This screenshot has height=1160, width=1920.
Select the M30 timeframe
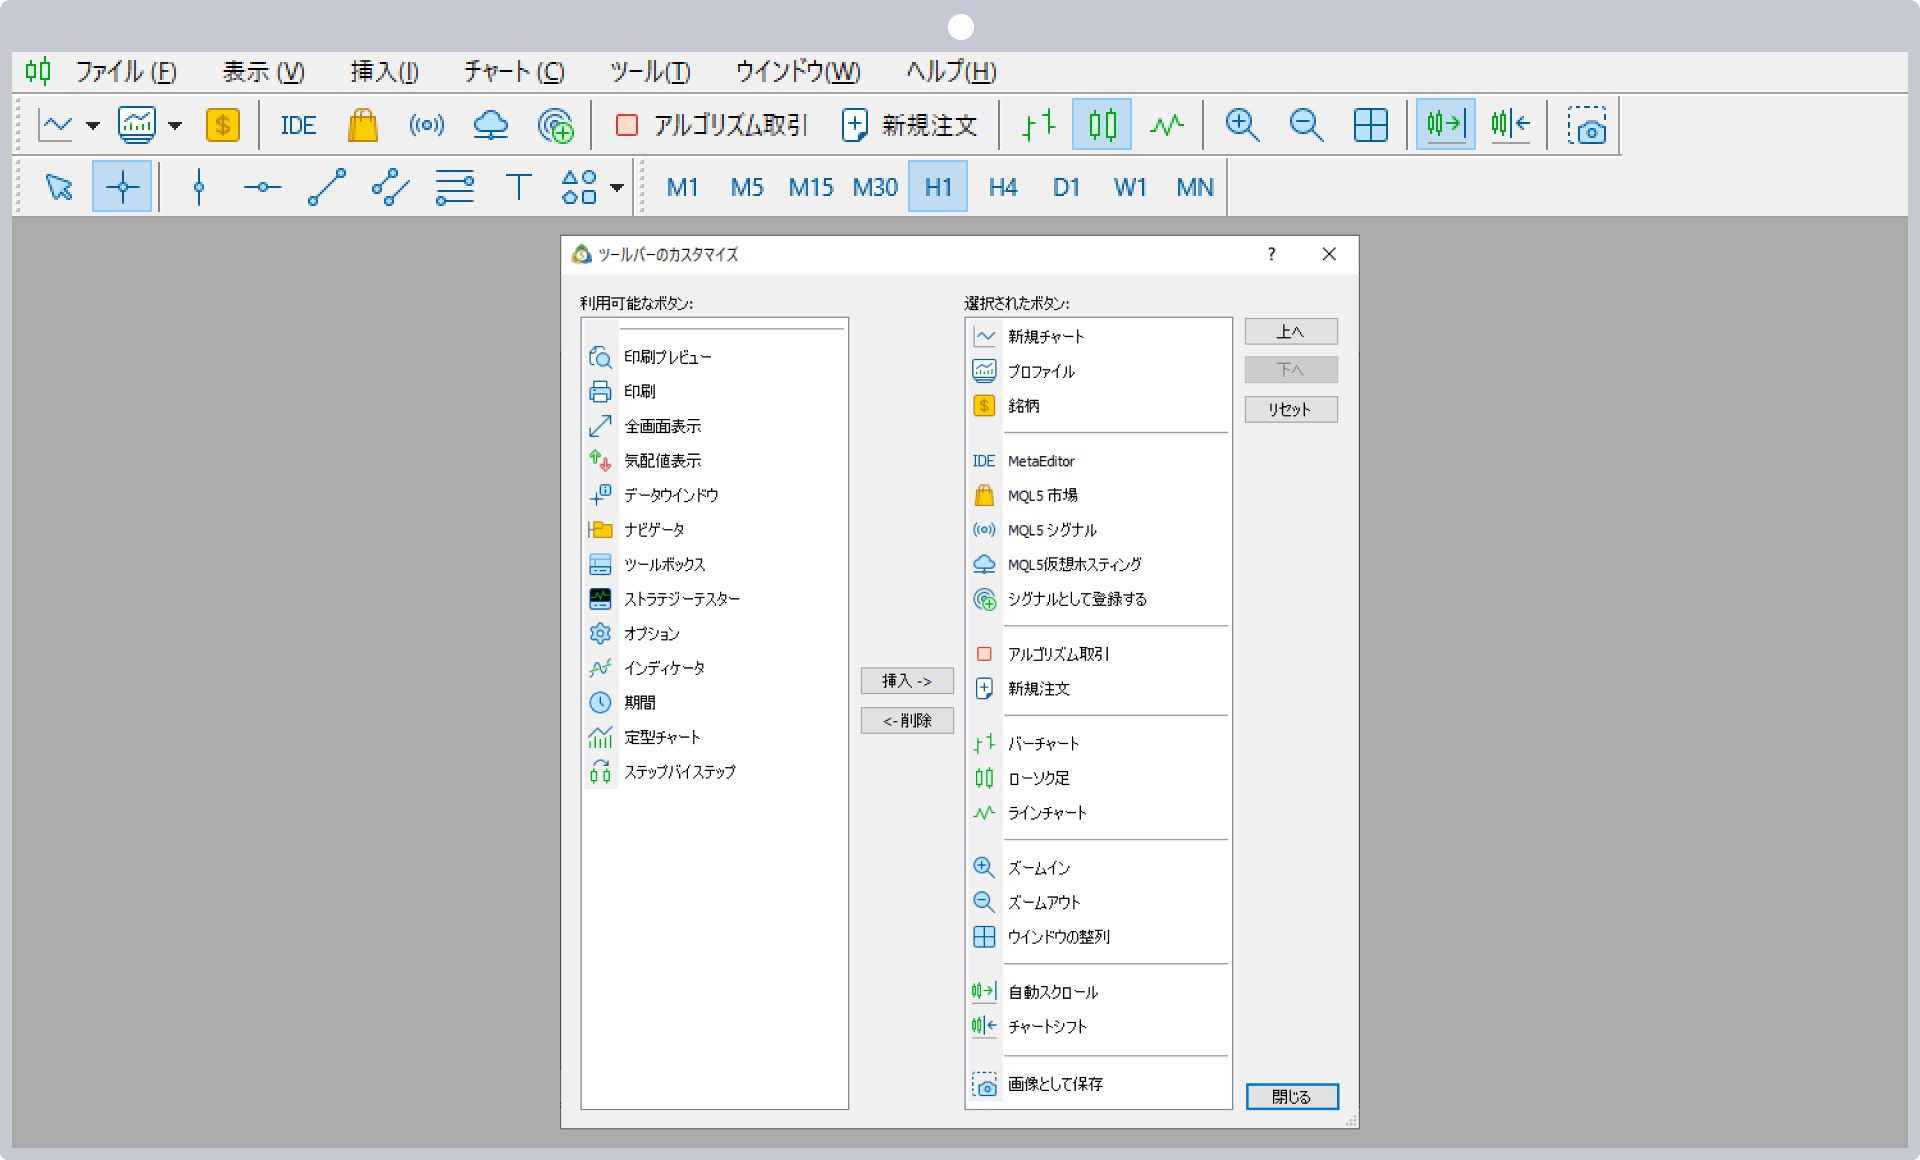(875, 187)
